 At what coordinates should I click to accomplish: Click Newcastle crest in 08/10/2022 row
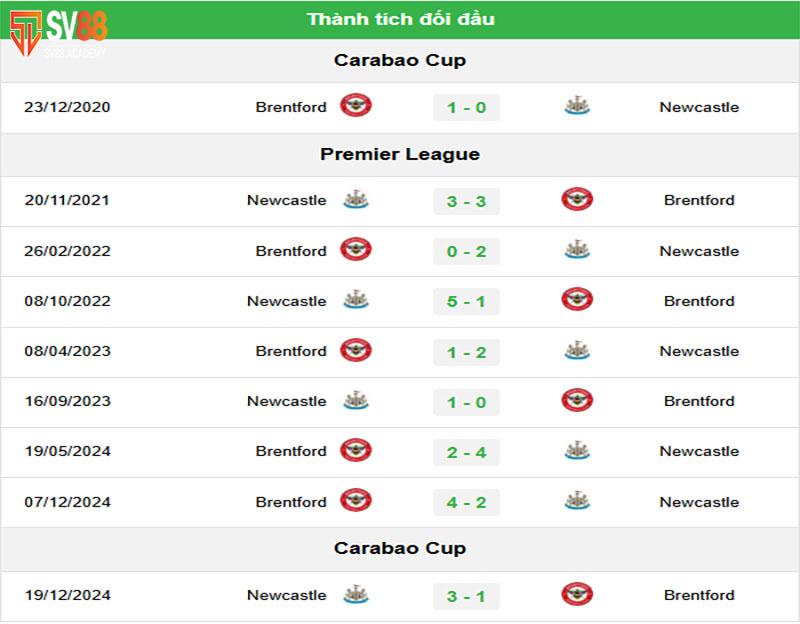pyautogui.click(x=356, y=299)
